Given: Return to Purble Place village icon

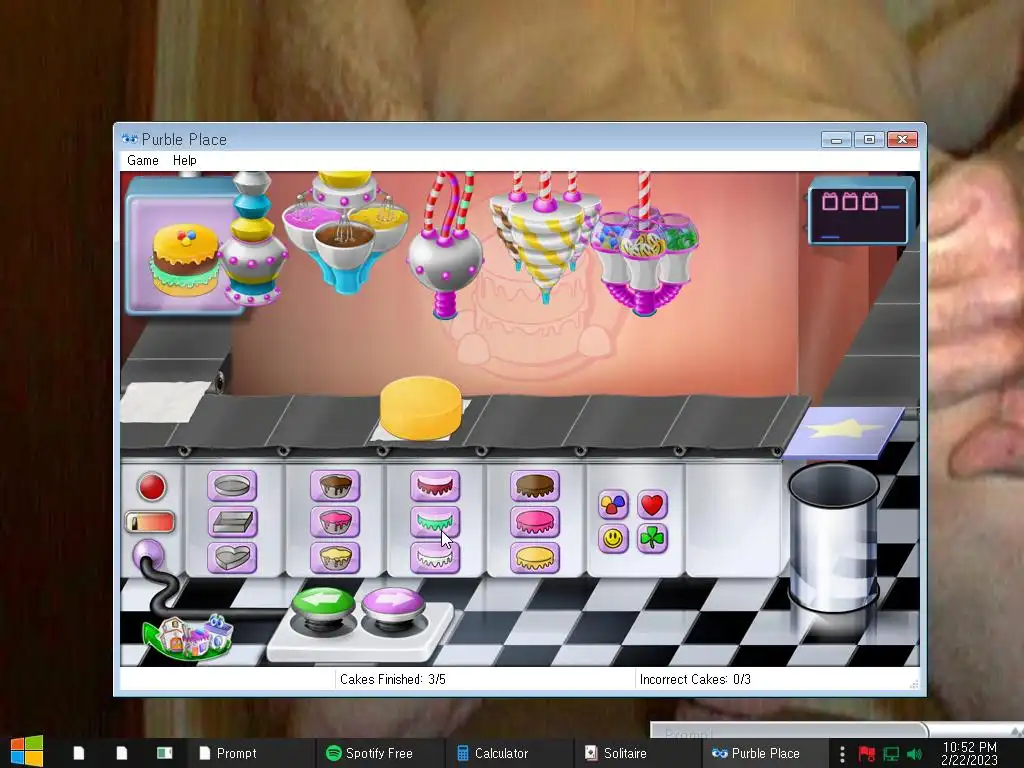Looking at the screenshot, I should point(188,635).
